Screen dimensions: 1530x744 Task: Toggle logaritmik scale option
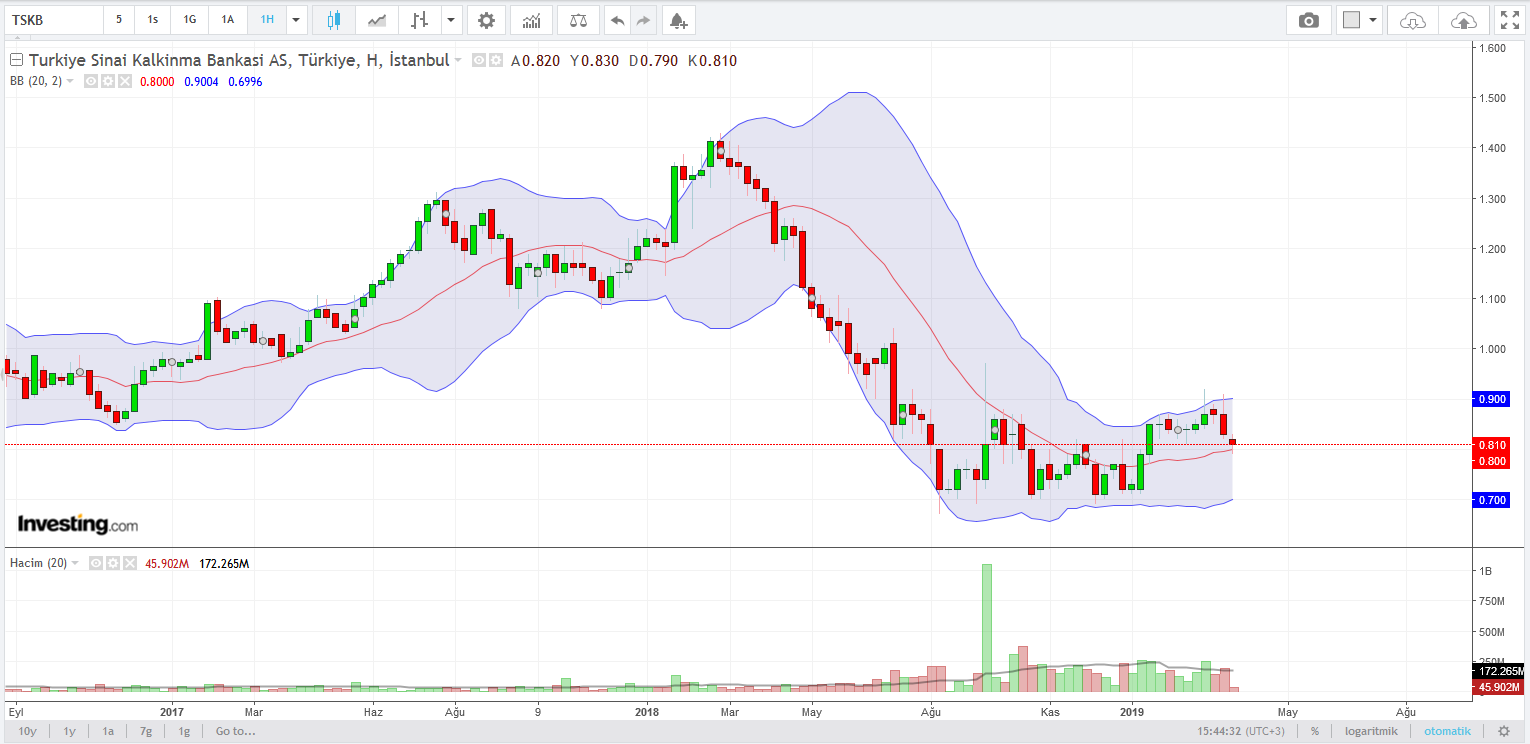pos(1369,731)
